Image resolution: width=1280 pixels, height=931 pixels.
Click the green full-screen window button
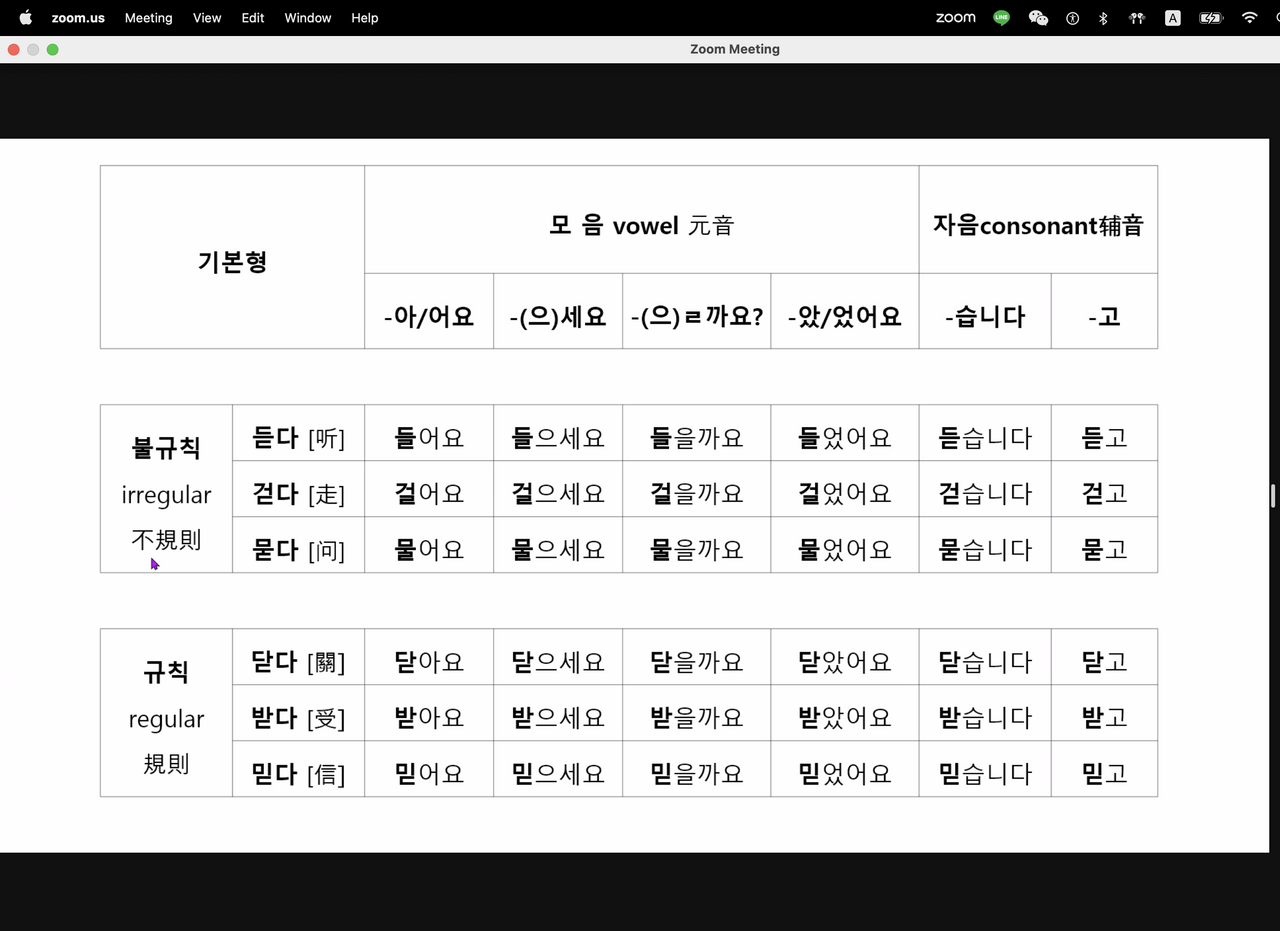[x=53, y=49]
